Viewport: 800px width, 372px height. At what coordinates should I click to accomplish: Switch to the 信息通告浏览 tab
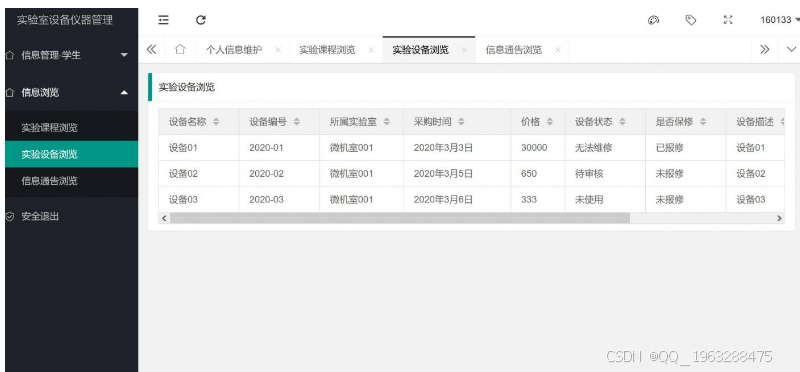(x=514, y=50)
